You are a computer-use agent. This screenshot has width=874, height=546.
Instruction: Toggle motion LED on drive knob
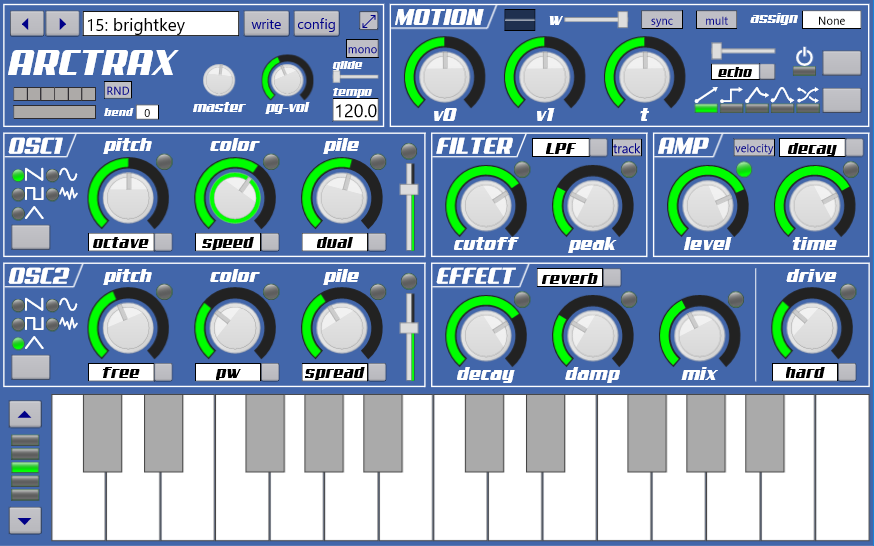click(x=848, y=291)
